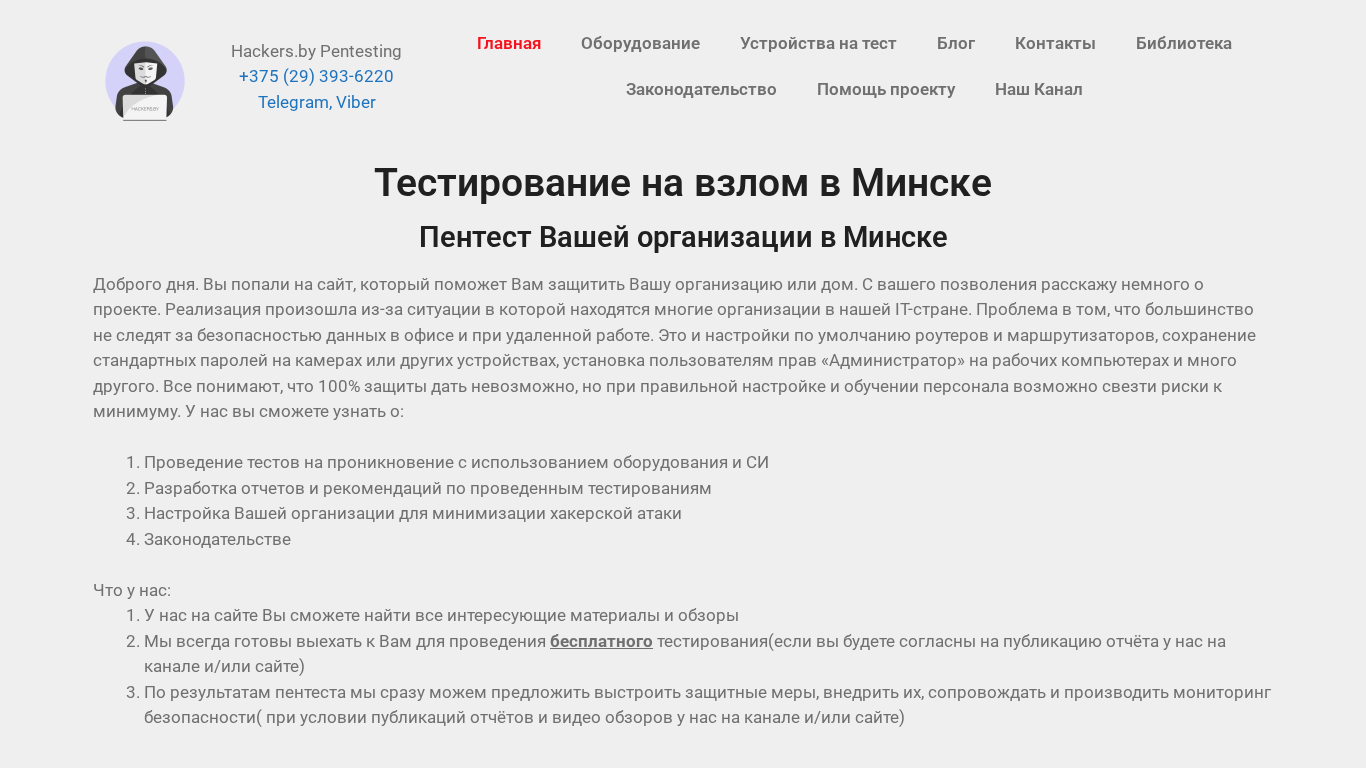
Task: Open the Оборудование menu item
Action: coord(640,44)
